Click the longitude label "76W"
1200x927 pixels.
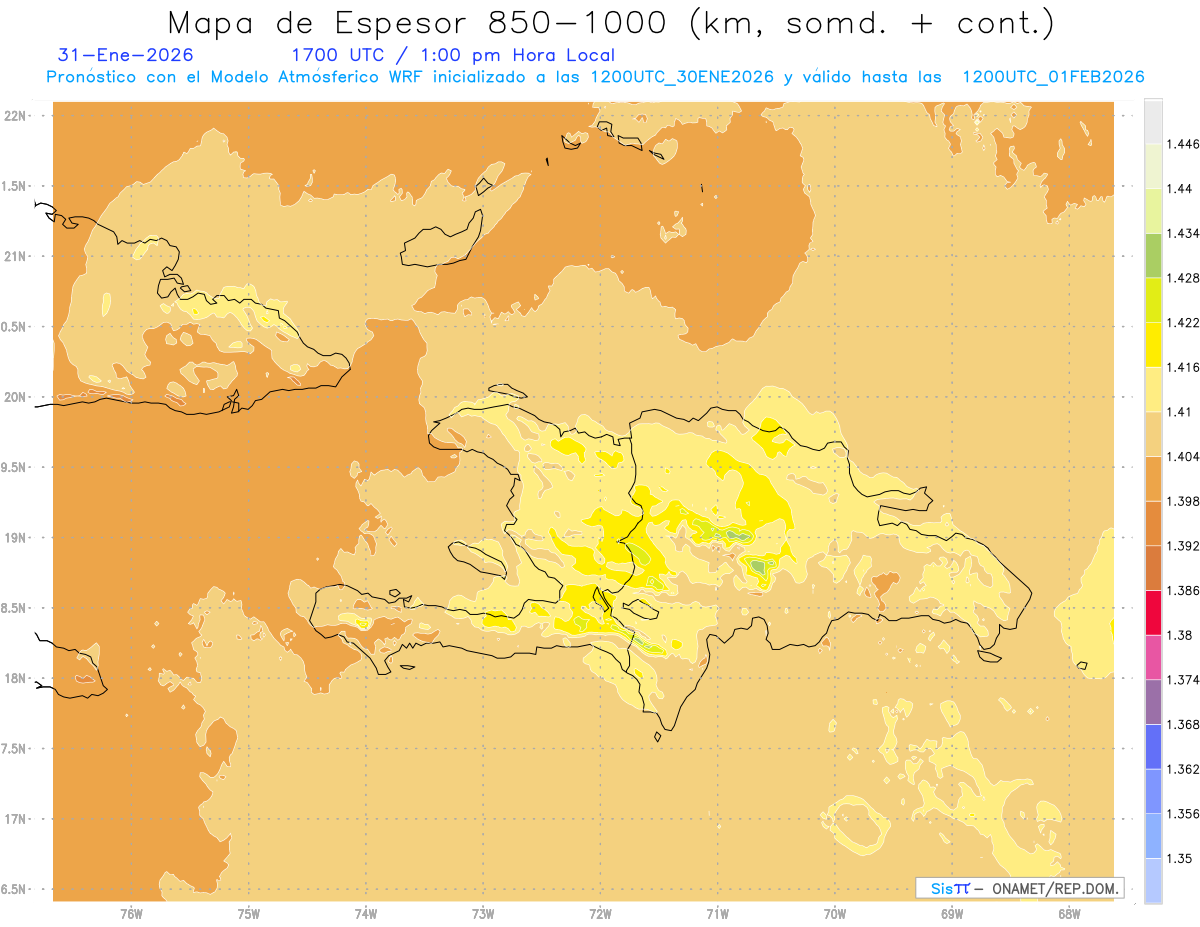pyautogui.click(x=131, y=914)
